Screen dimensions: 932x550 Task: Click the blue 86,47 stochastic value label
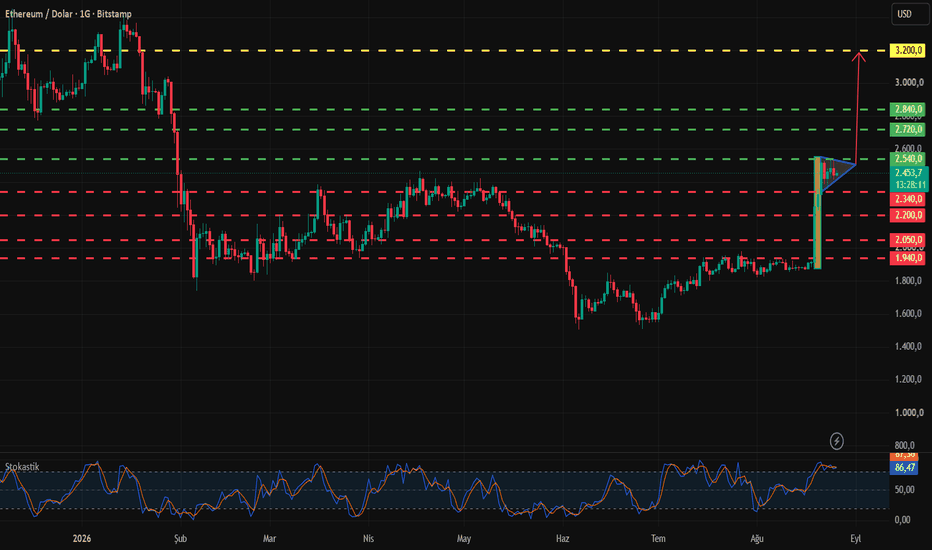904,468
